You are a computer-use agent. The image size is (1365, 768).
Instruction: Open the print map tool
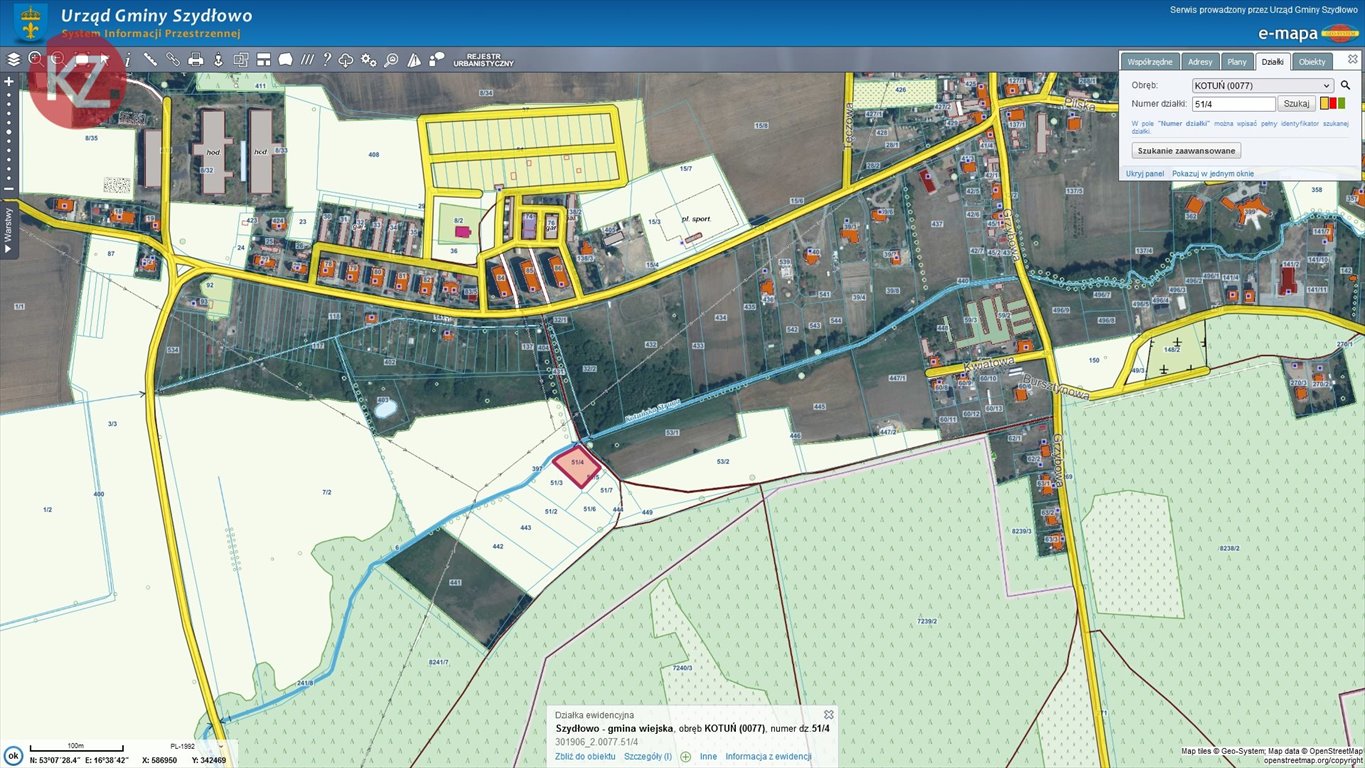pyautogui.click(x=196, y=60)
